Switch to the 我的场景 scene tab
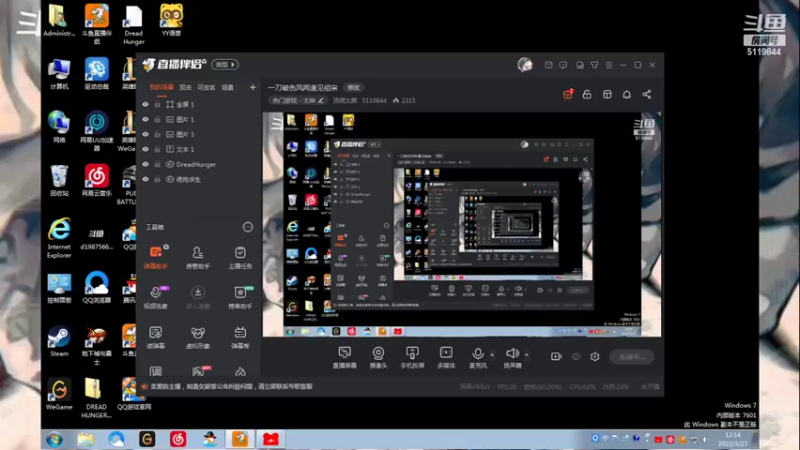Viewport: 800px width, 450px height. click(161, 87)
